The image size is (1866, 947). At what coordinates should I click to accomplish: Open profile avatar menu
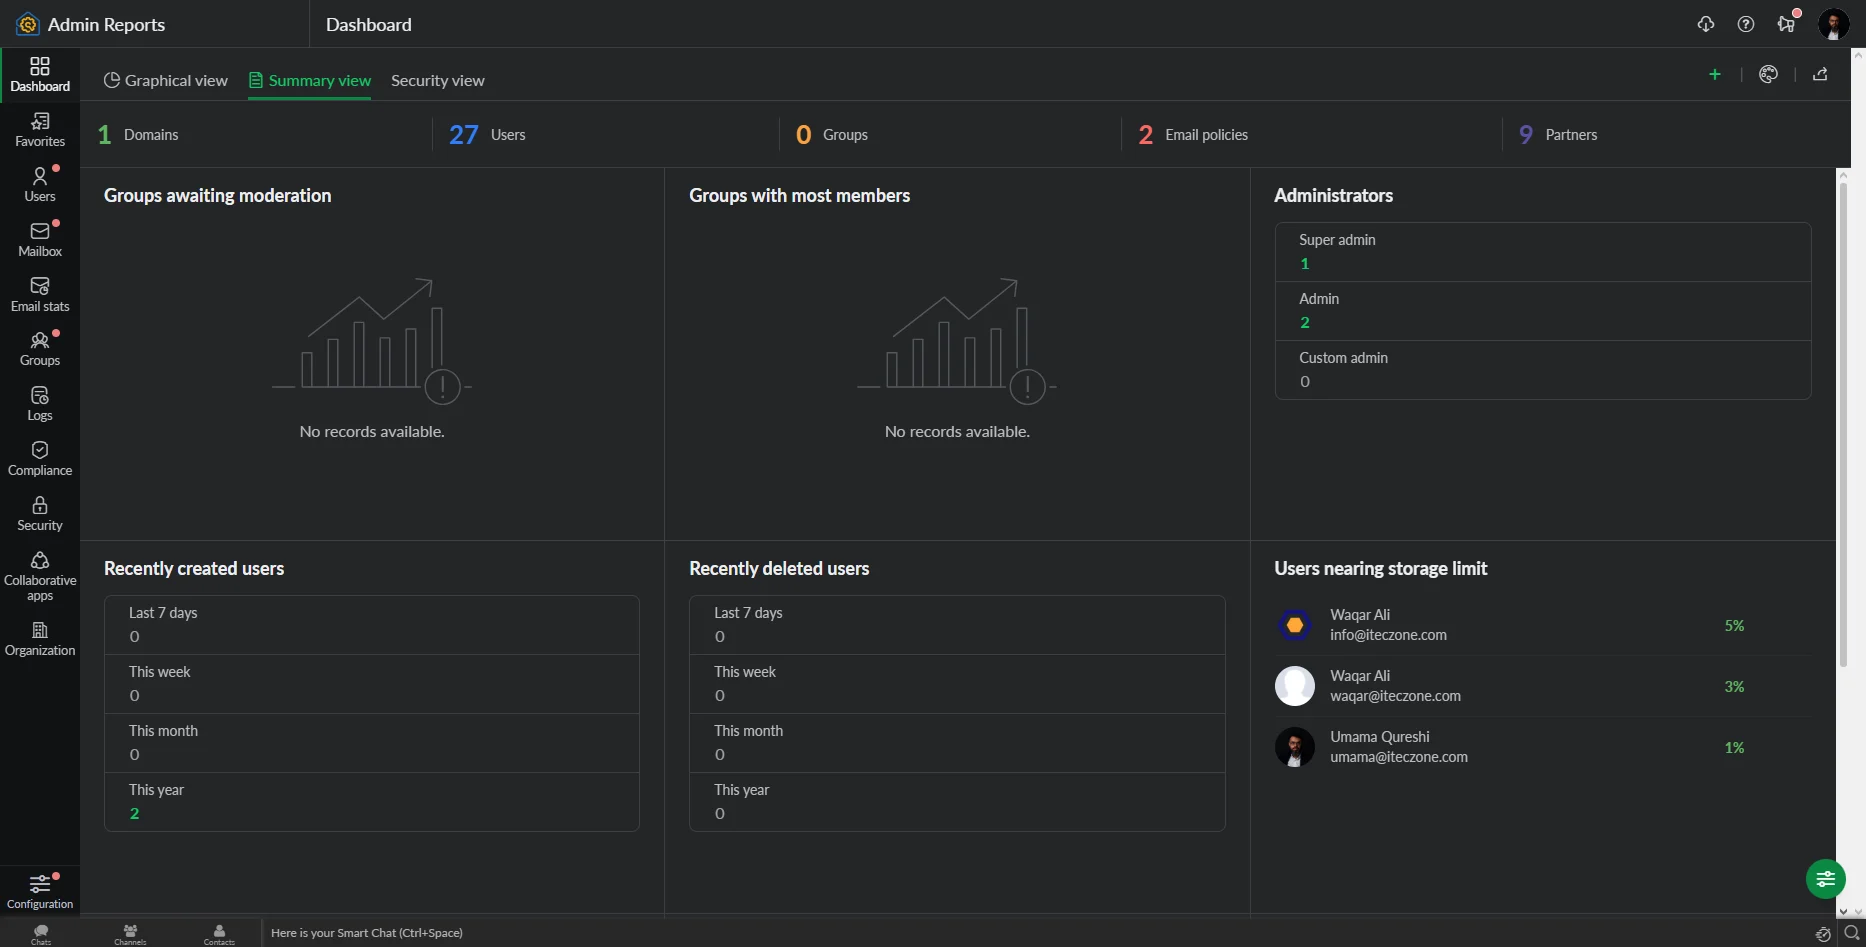pyautogui.click(x=1833, y=24)
